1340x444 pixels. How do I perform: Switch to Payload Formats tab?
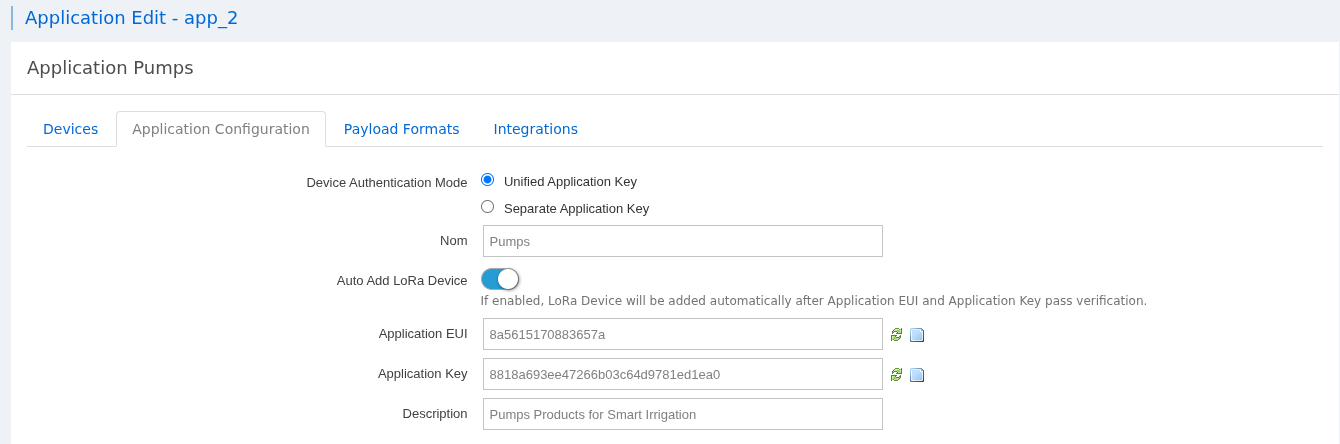tap(401, 129)
